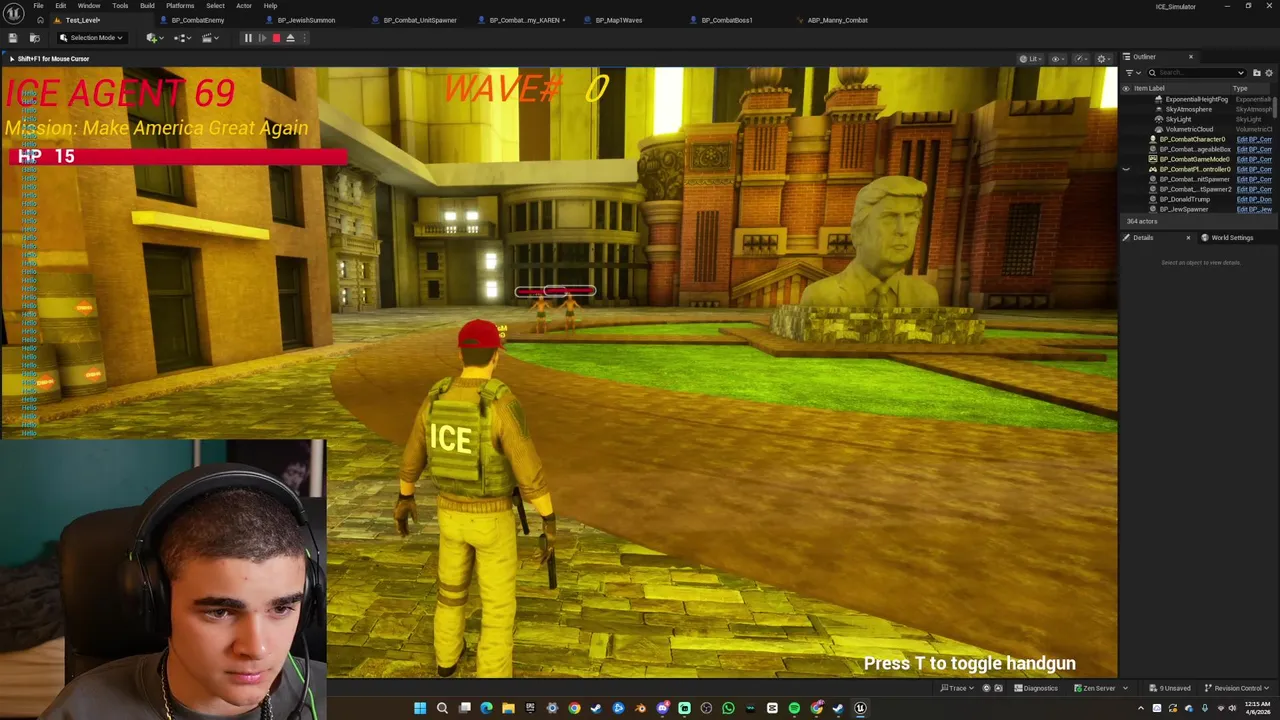This screenshot has height=720, width=1280.
Task: Open the Zen Server status dropdown
Action: click(x=1100, y=688)
